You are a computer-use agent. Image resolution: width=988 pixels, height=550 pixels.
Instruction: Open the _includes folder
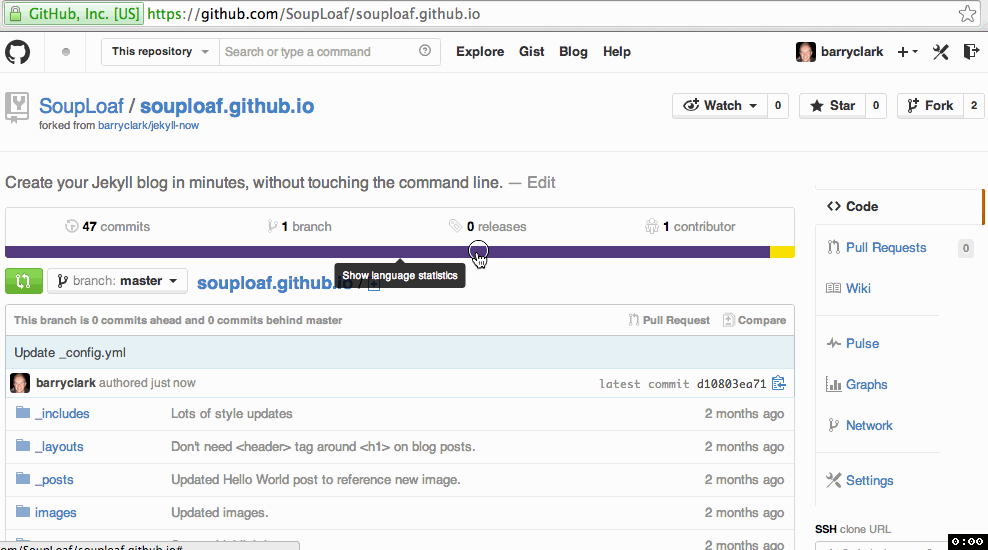(62, 413)
